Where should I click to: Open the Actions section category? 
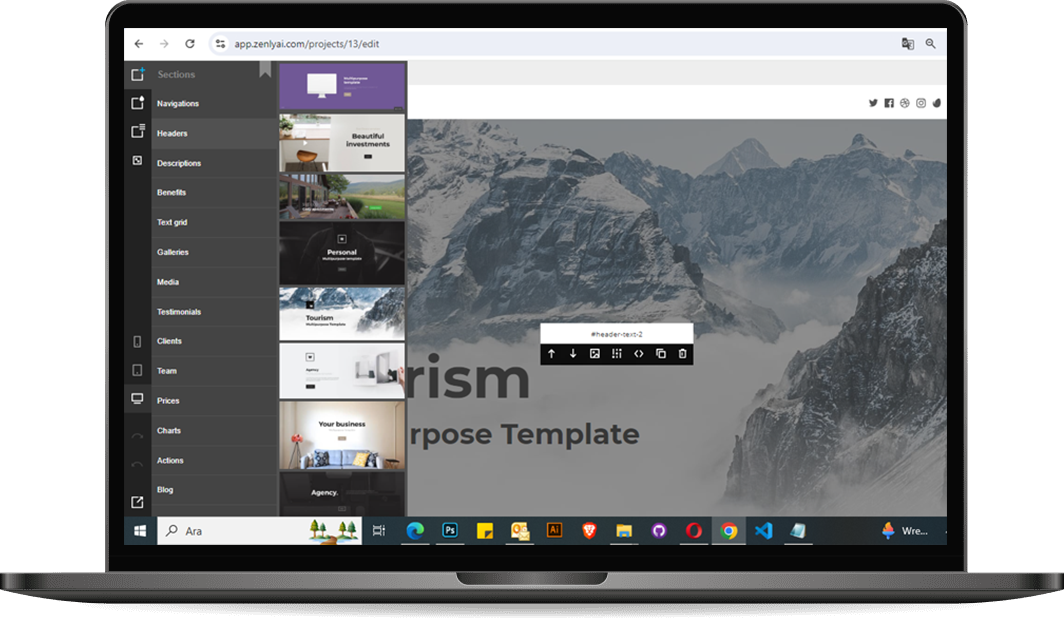(x=214, y=460)
